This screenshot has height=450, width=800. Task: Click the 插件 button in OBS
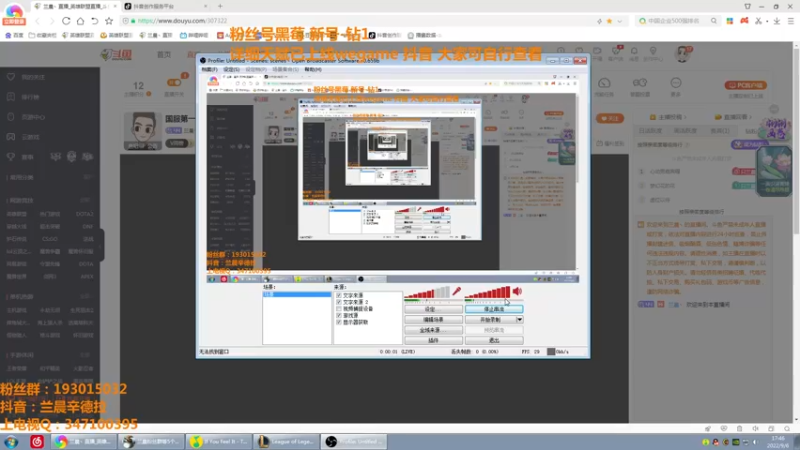[x=433, y=340]
